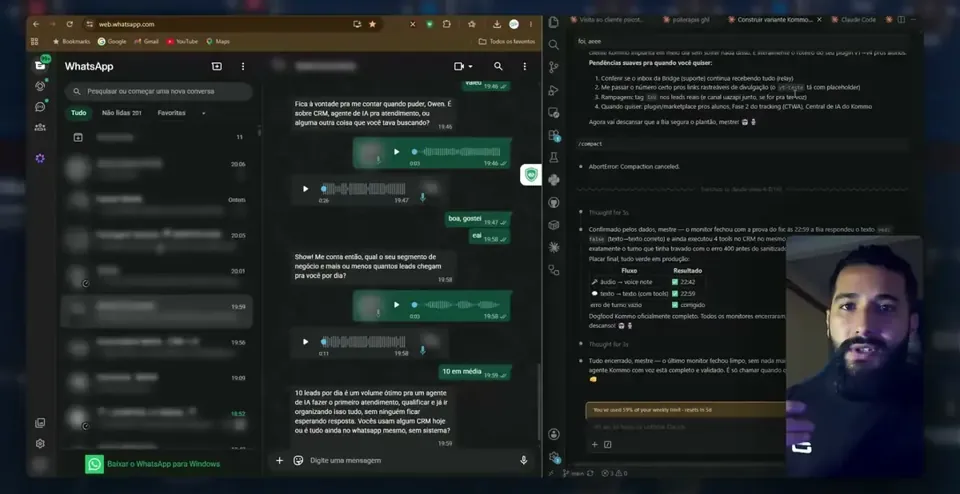Open archived chats row showing 11

(x=159, y=137)
